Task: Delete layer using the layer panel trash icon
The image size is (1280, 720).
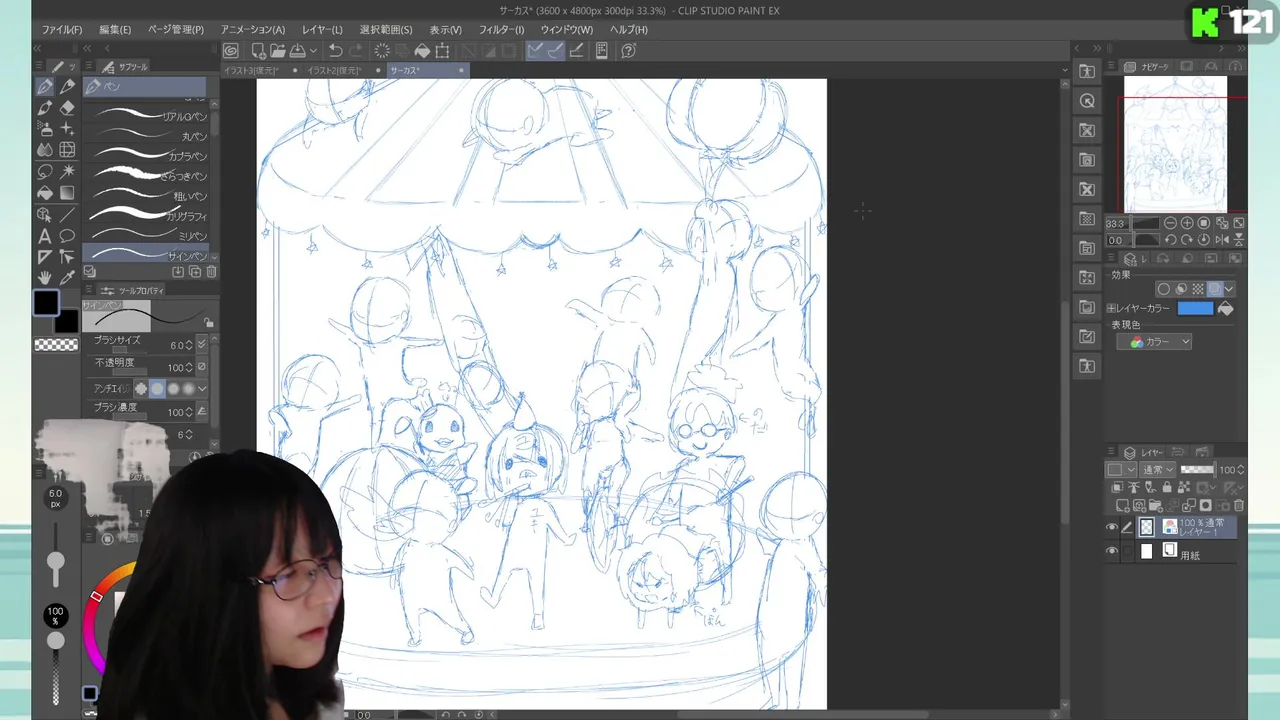Action: pos(1239,506)
